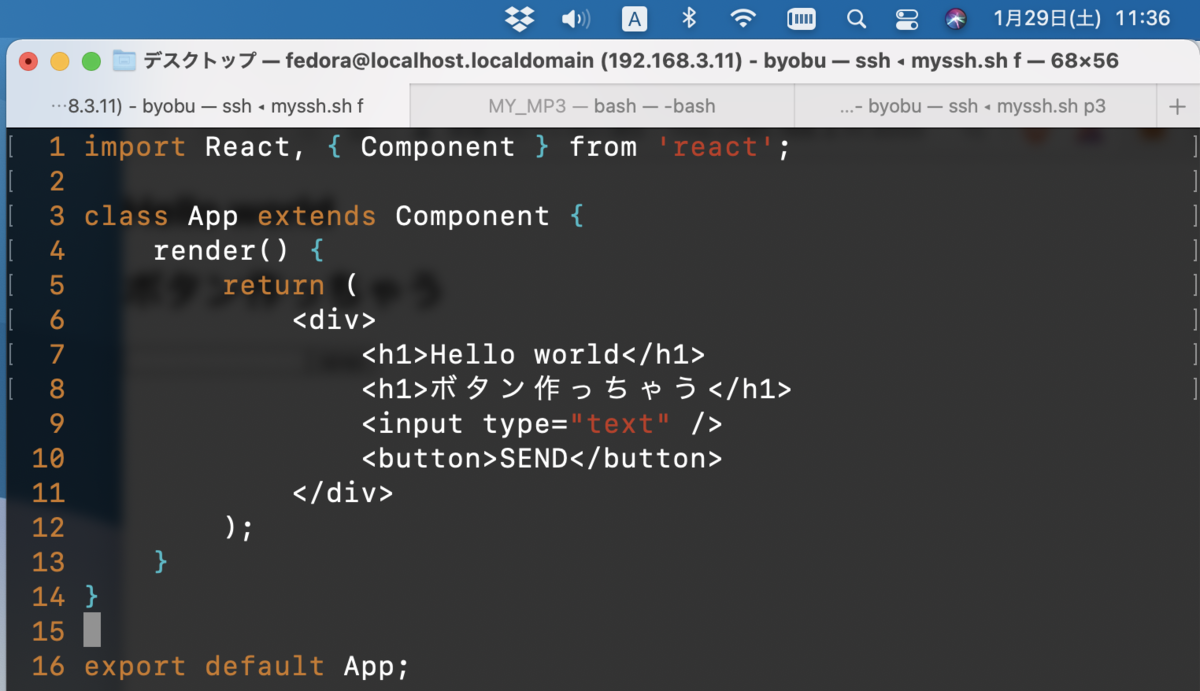1200x691 pixels.
Task: Click the closing </div> tag on line 11
Action: tap(343, 493)
